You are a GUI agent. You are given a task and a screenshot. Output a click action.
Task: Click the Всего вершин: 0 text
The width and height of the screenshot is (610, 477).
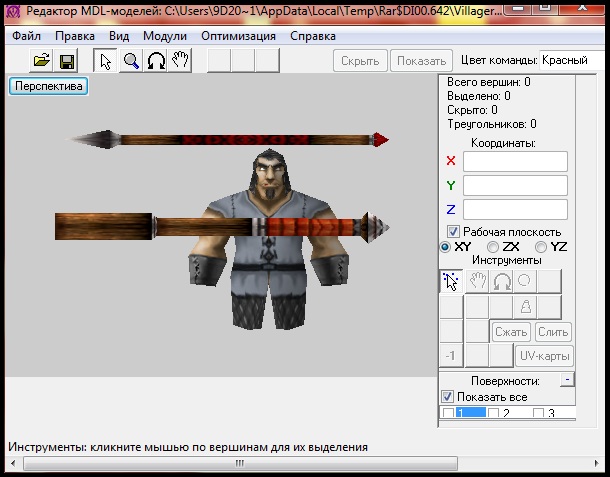coord(489,82)
